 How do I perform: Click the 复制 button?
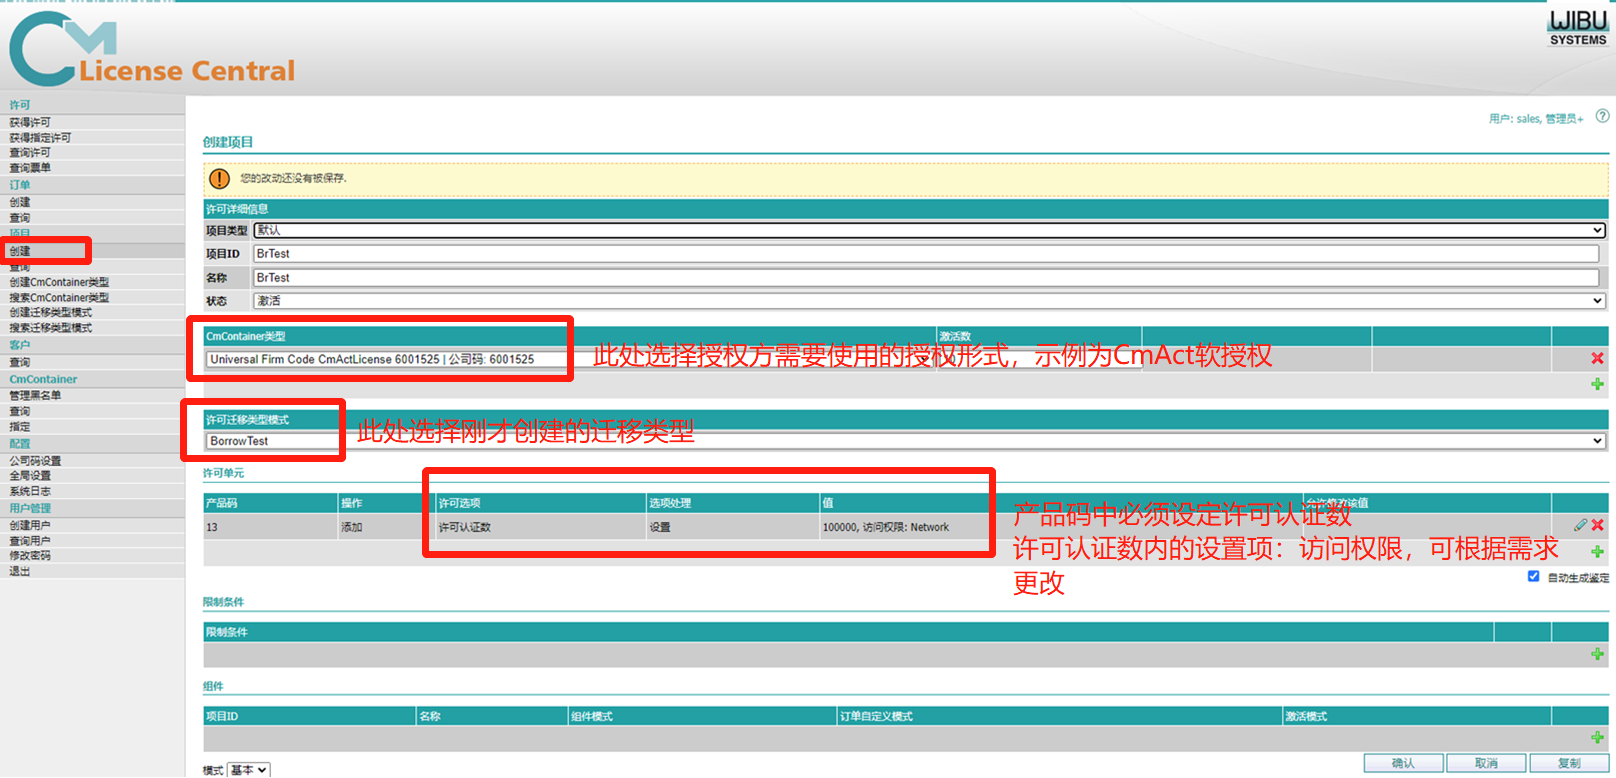pos(1569,763)
